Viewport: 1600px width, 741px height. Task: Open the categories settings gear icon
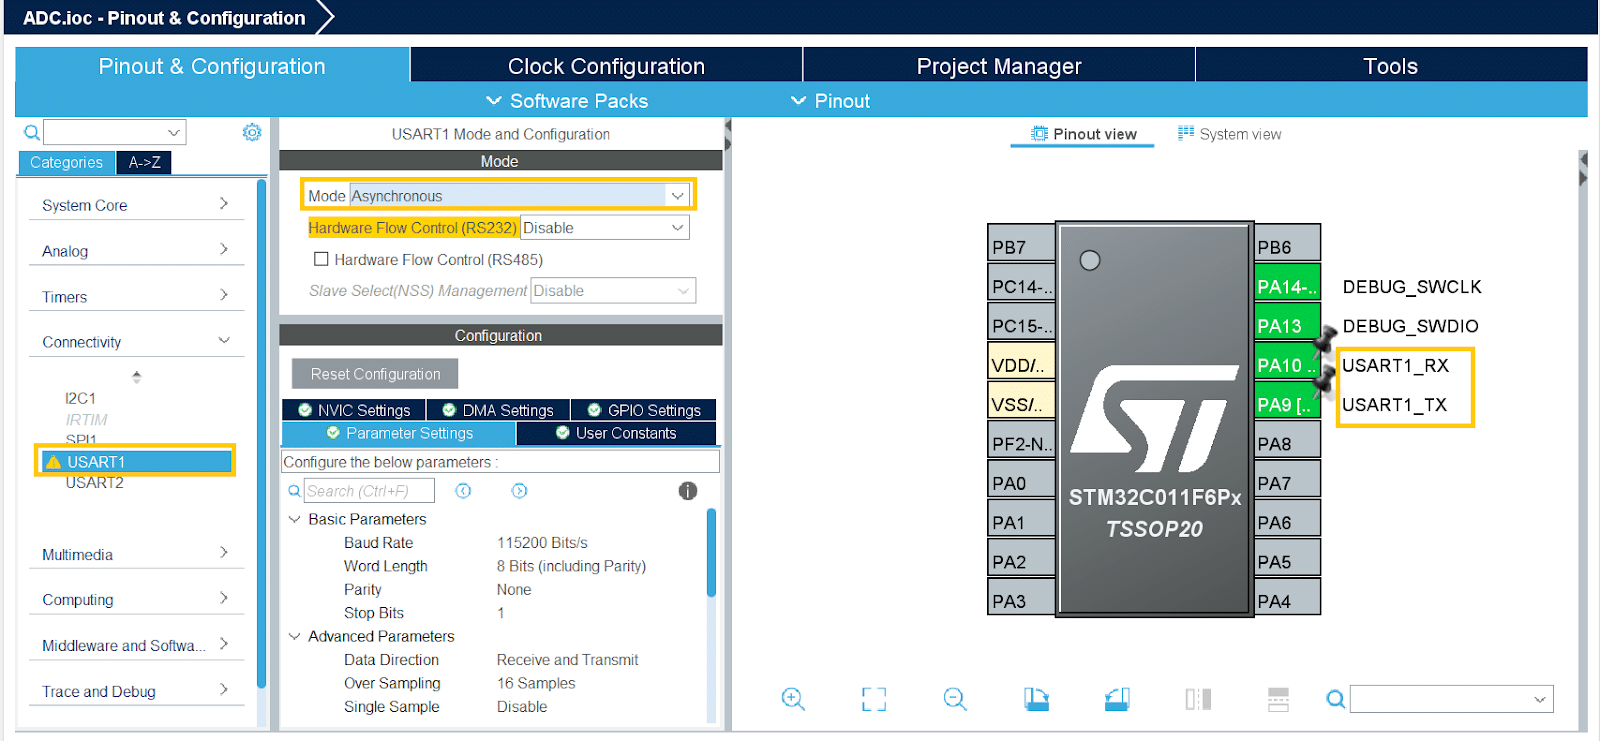coord(252,132)
